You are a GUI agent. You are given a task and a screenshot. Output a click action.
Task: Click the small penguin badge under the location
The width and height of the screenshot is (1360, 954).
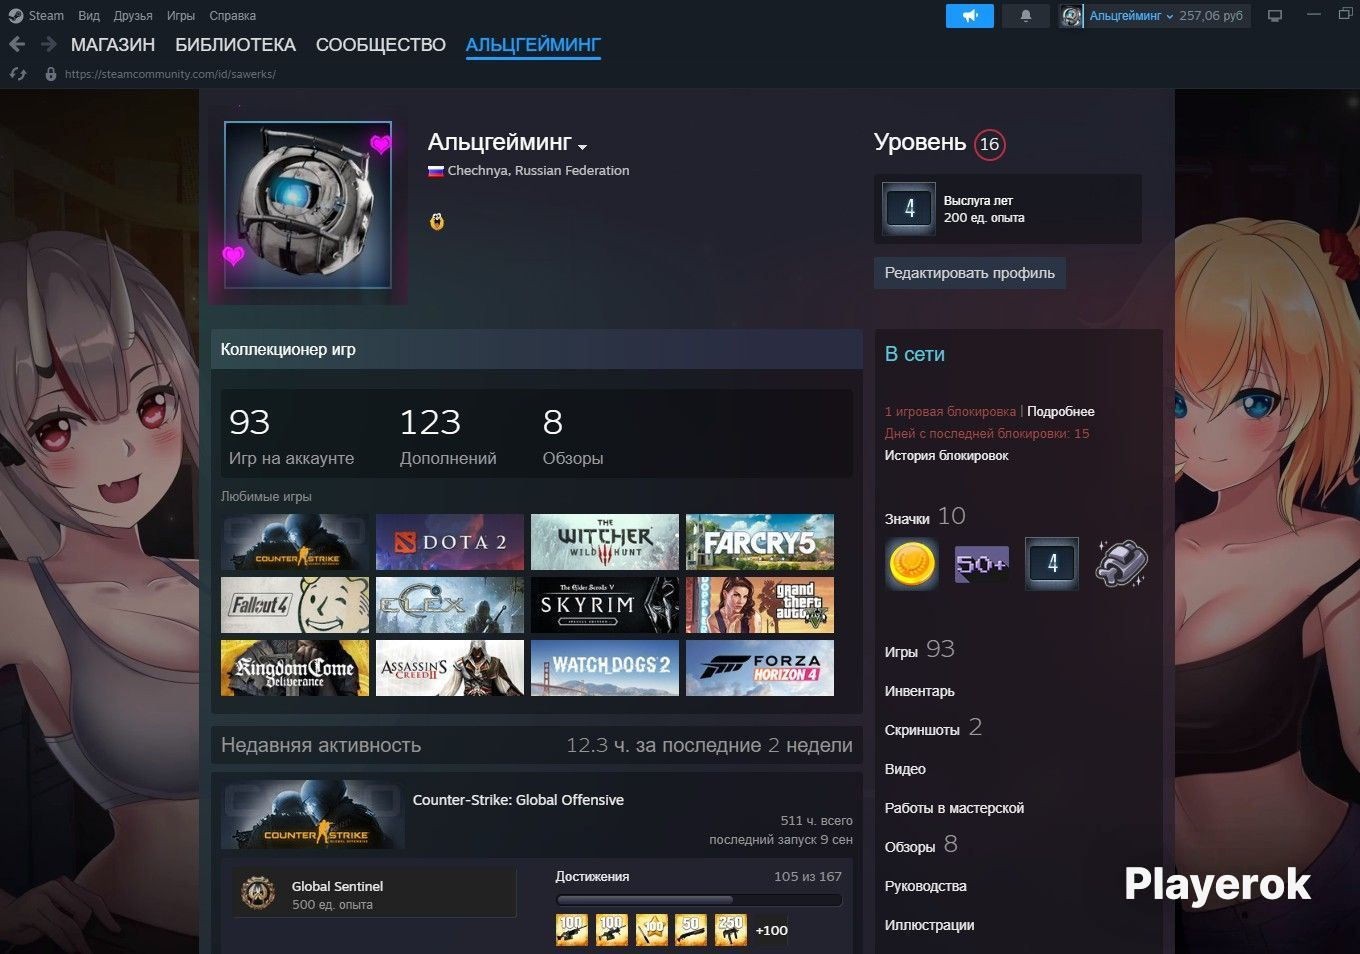click(x=437, y=221)
